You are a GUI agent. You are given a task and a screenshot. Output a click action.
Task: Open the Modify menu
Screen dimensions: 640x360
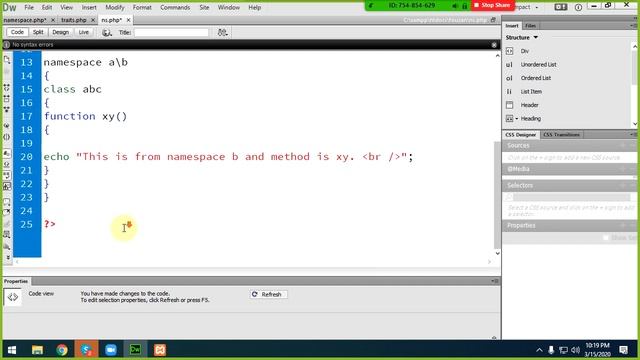coord(115,7)
